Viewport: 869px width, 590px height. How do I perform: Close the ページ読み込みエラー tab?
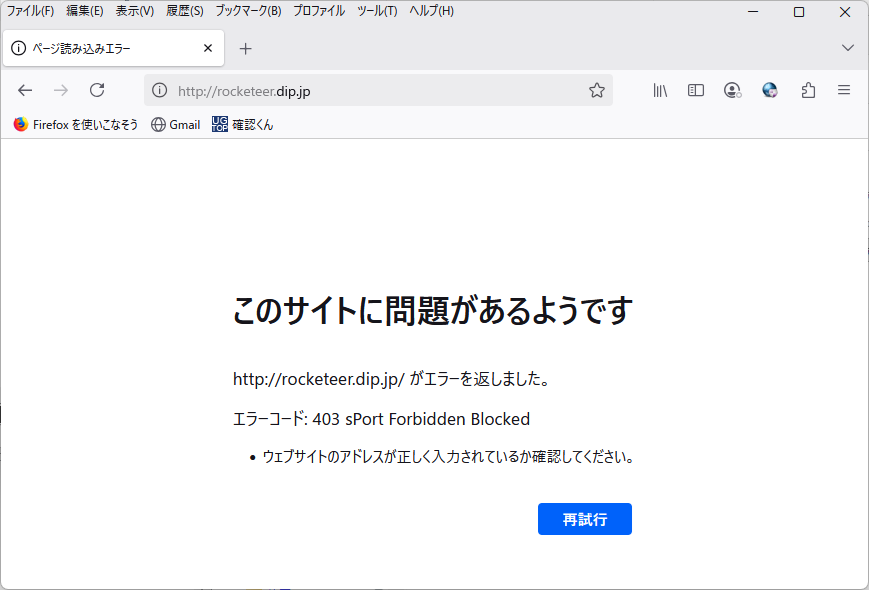tap(208, 48)
